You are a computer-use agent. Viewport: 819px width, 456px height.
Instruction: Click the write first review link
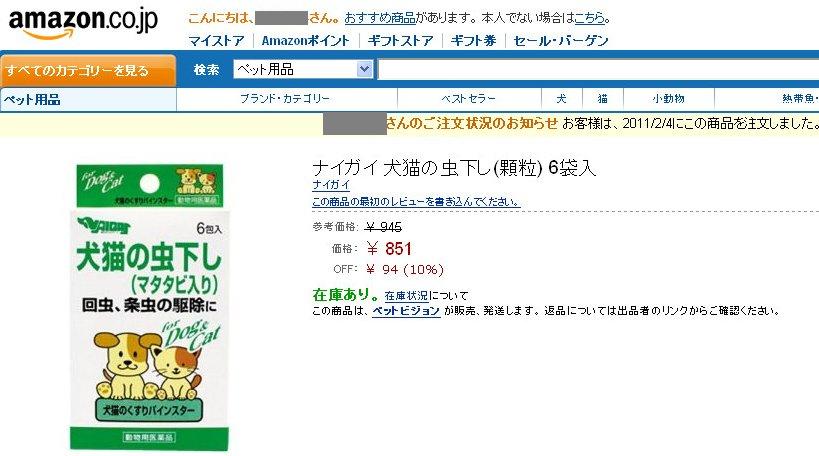(x=416, y=202)
